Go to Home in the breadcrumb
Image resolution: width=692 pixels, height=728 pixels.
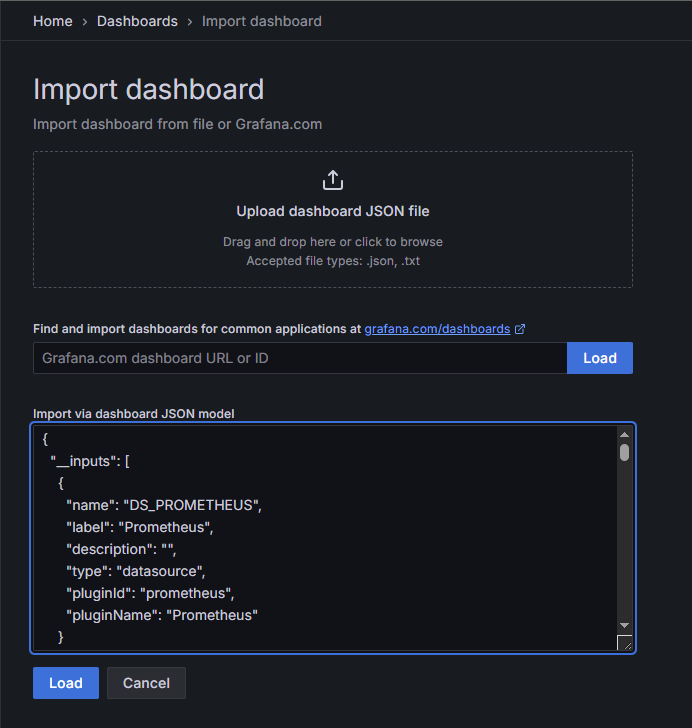[x=53, y=21]
